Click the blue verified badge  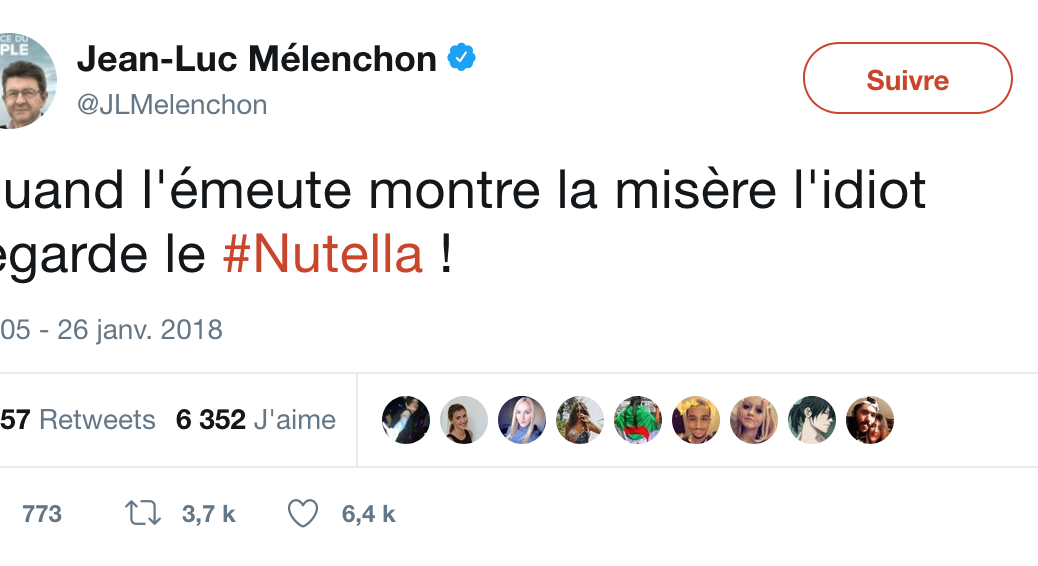pyautogui.click(x=460, y=59)
